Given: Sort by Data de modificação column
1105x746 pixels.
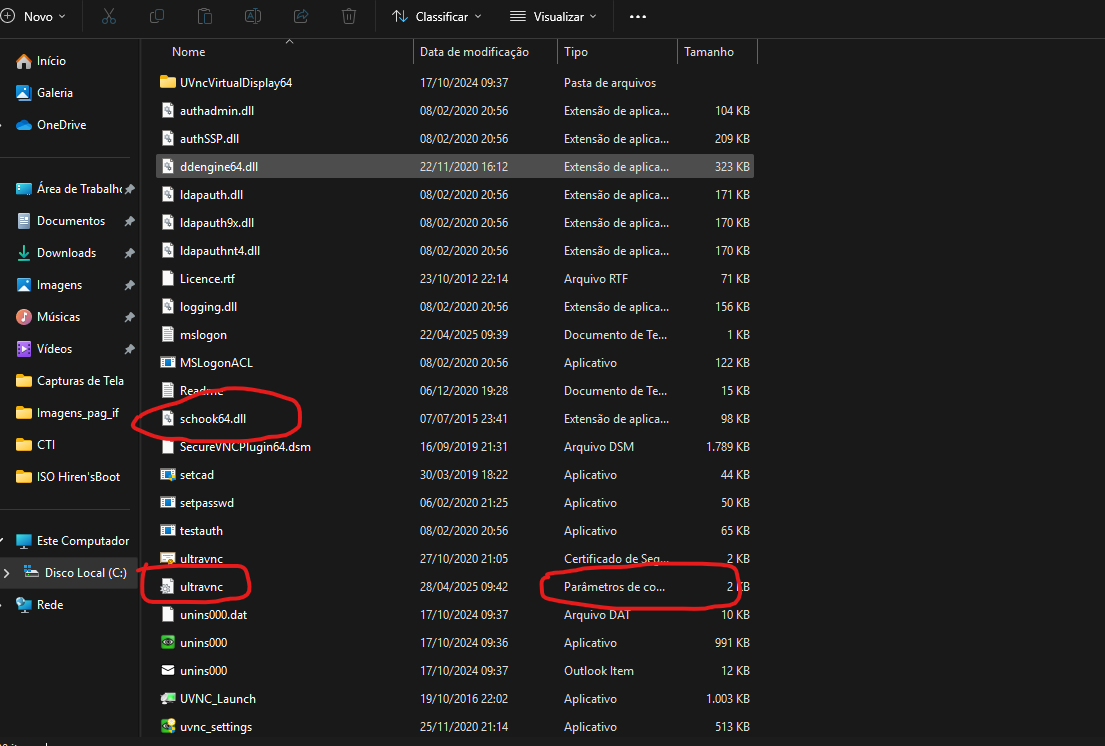Looking at the screenshot, I should click(474, 51).
